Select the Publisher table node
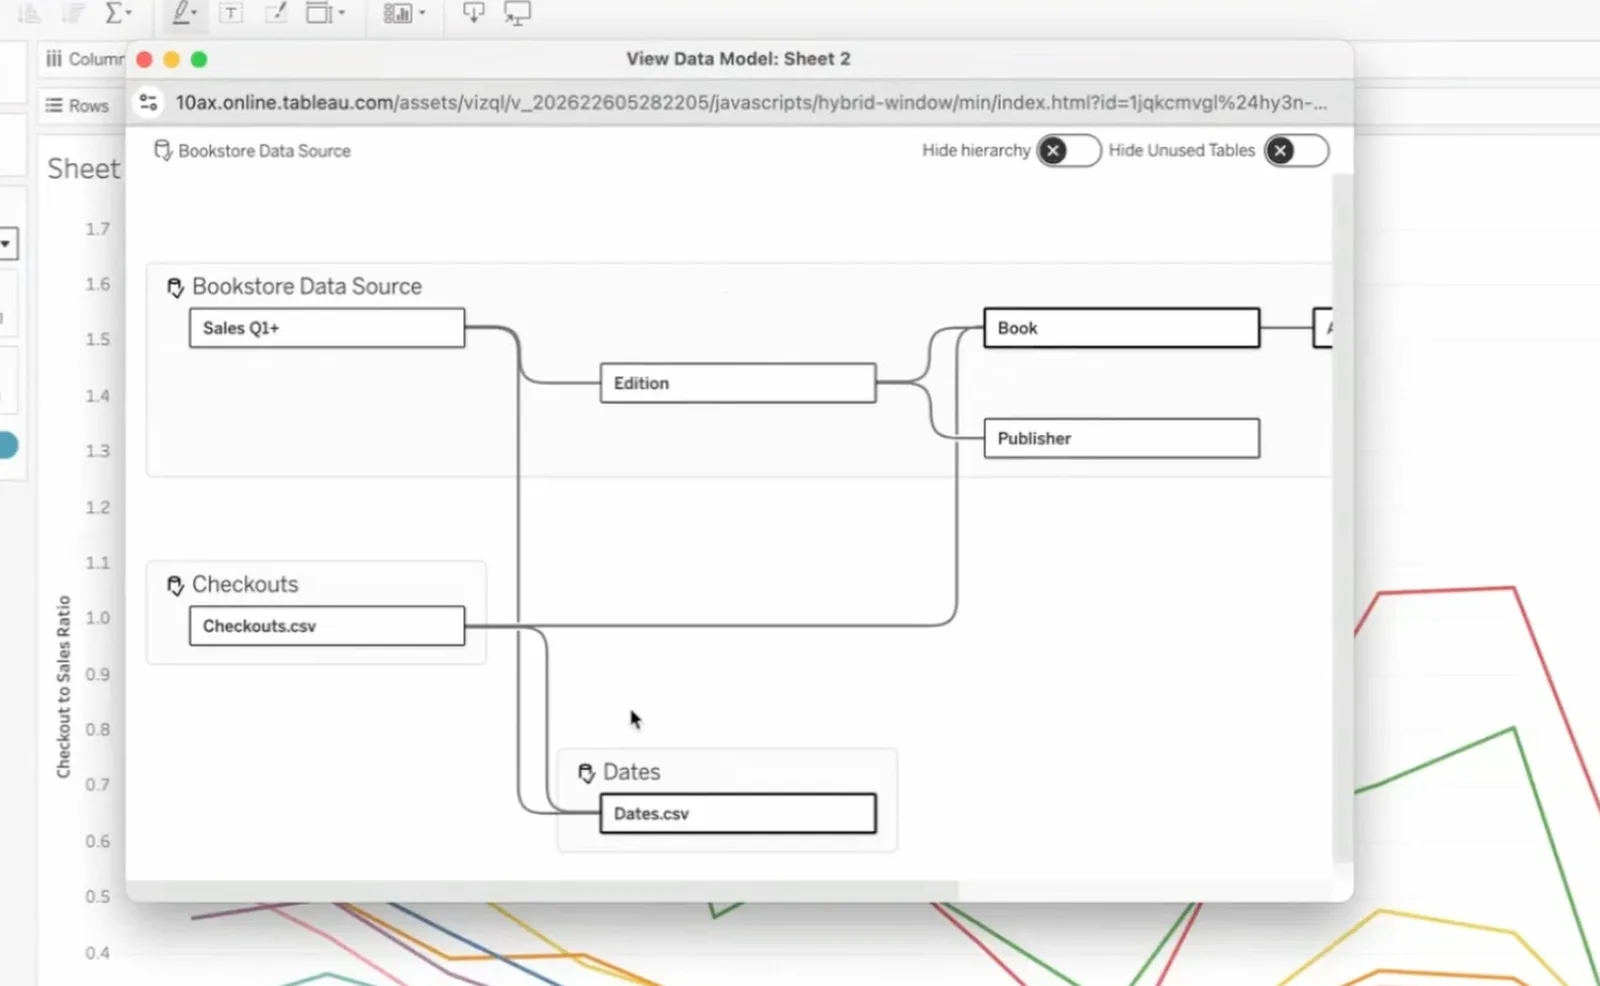This screenshot has height=986, width=1600. point(1122,438)
